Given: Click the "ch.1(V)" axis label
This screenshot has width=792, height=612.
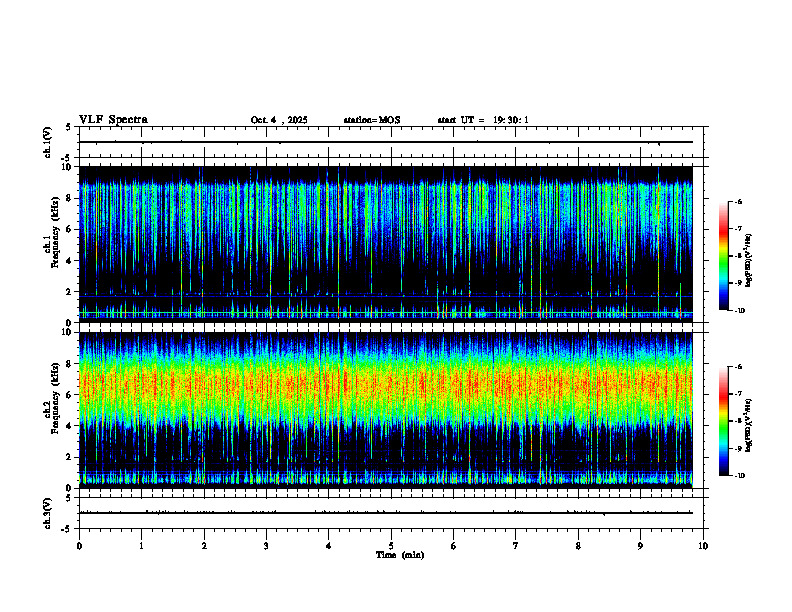Looking at the screenshot, I should [47, 142].
